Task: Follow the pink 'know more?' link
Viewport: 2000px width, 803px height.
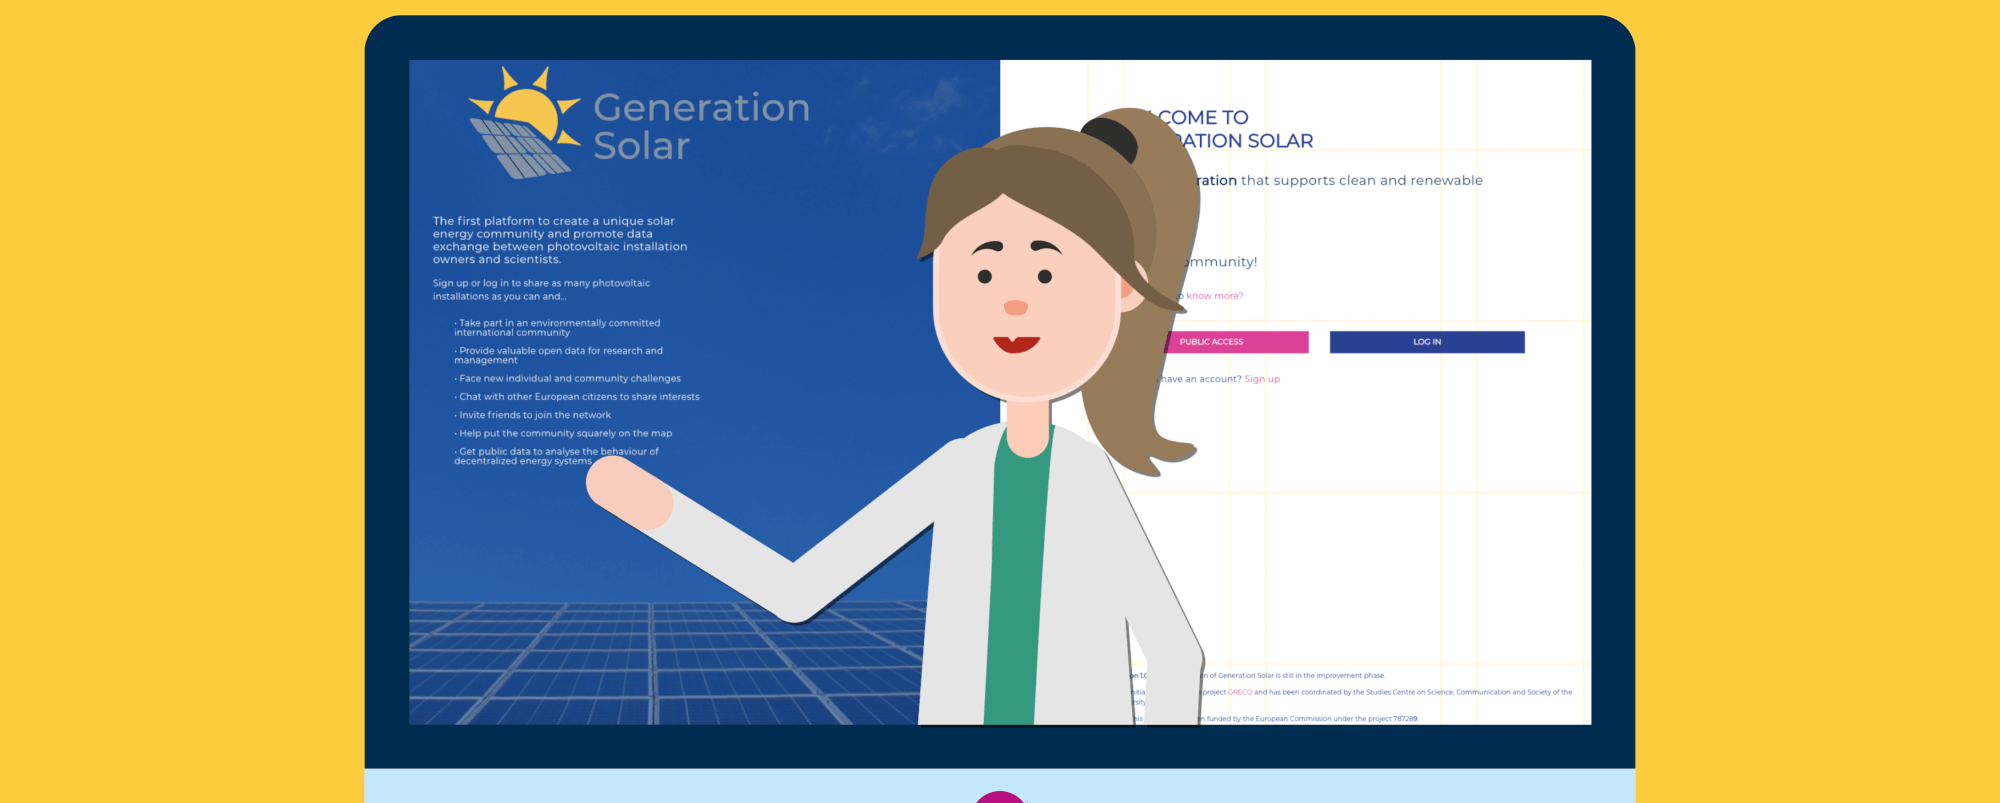Action: [1215, 296]
